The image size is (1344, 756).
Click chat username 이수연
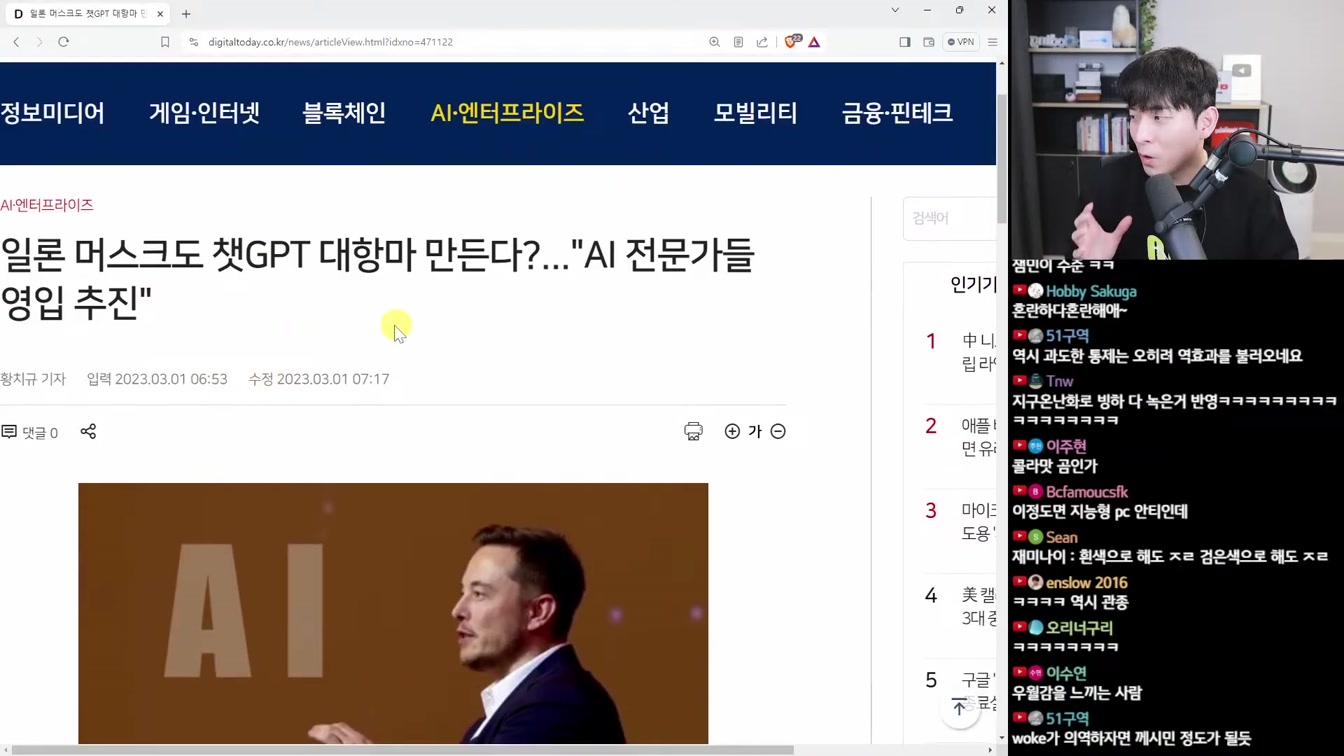click(x=1066, y=673)
